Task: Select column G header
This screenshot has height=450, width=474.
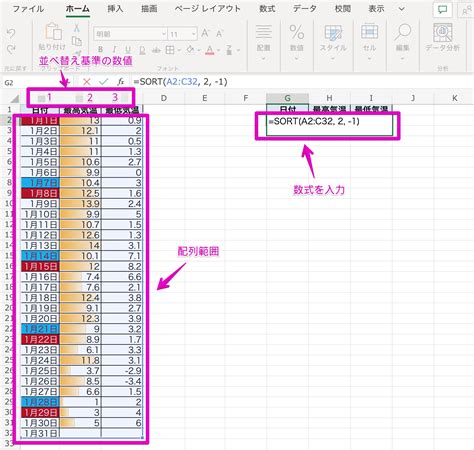Action: (287, 98)
